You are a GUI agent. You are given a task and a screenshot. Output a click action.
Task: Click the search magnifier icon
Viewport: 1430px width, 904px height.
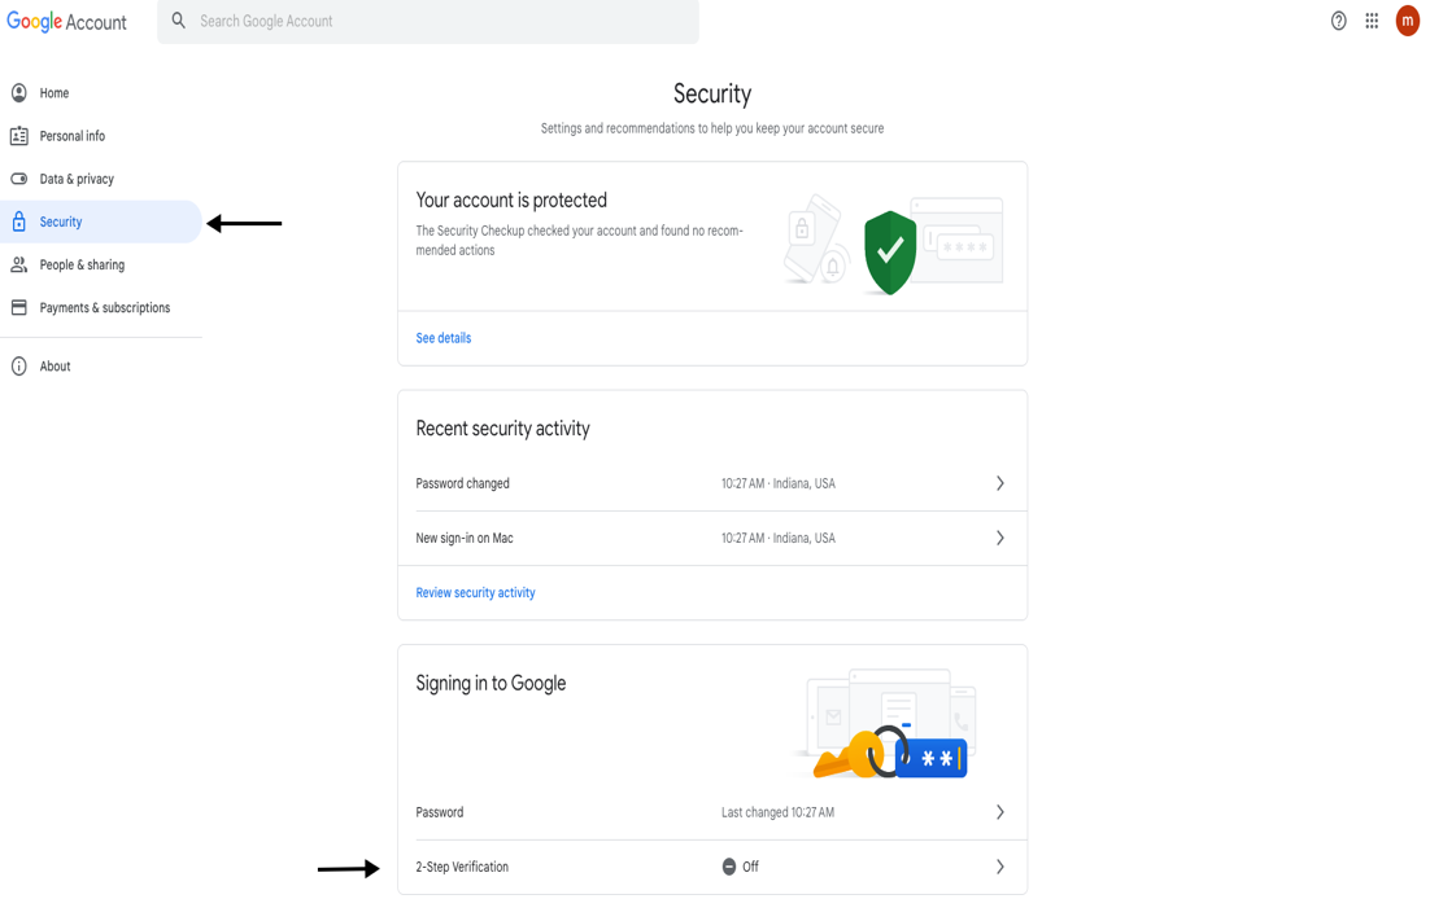pos(178,21)
